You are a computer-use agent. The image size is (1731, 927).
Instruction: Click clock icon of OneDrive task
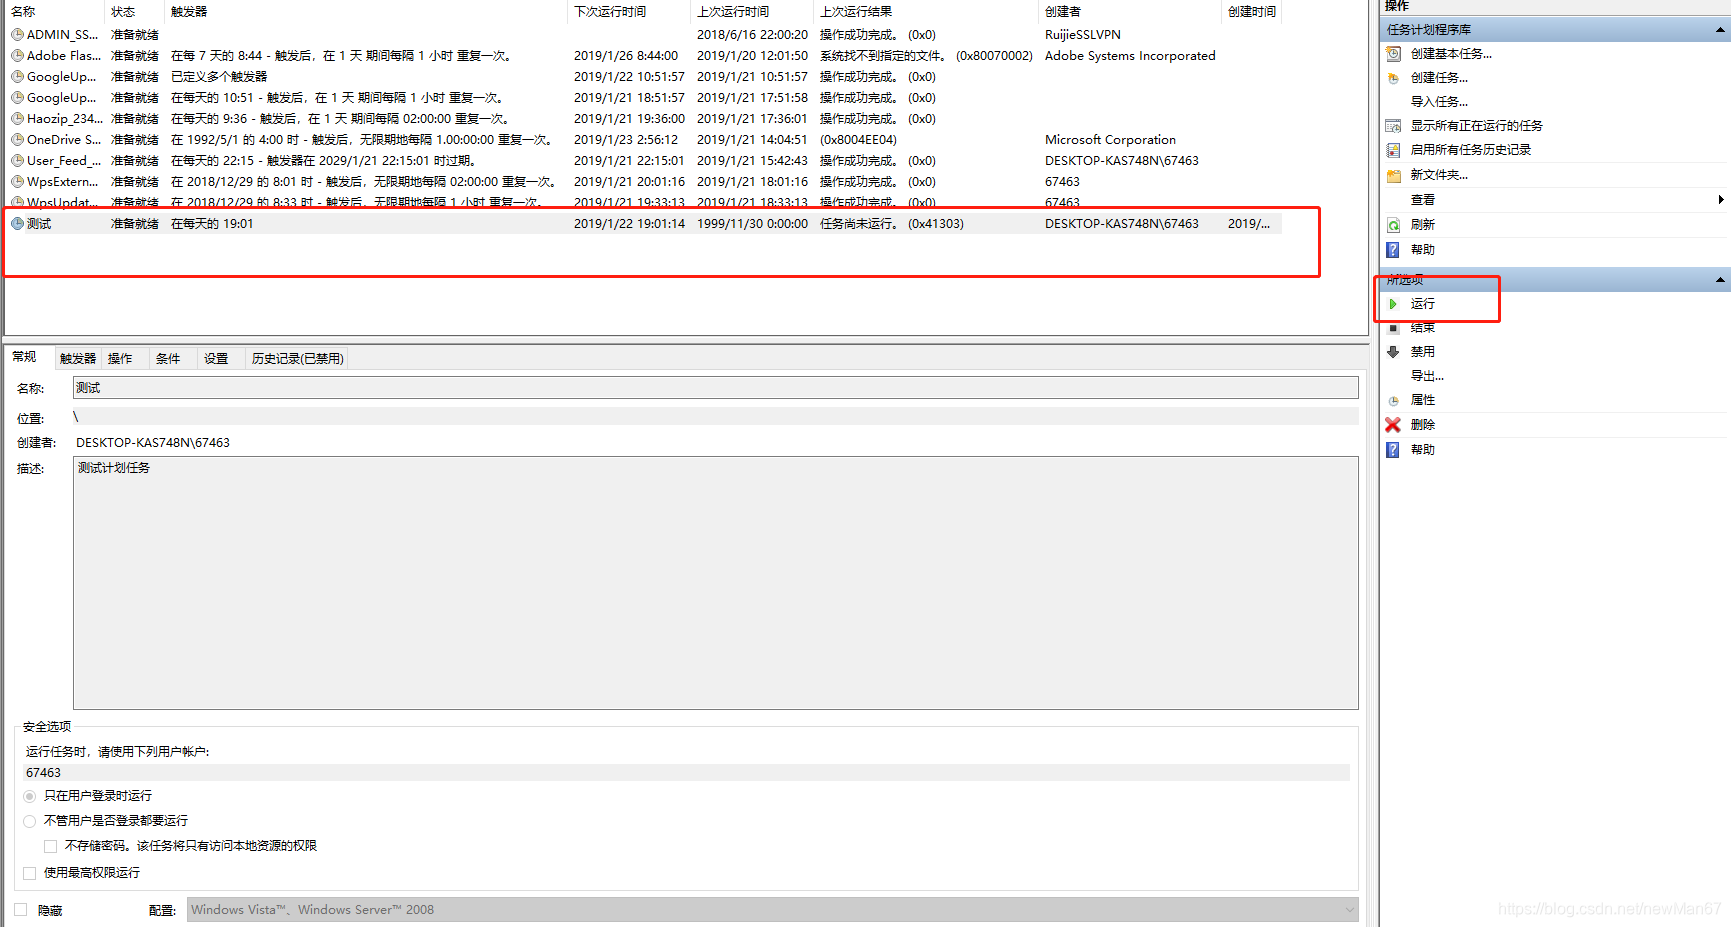point(17,140)
